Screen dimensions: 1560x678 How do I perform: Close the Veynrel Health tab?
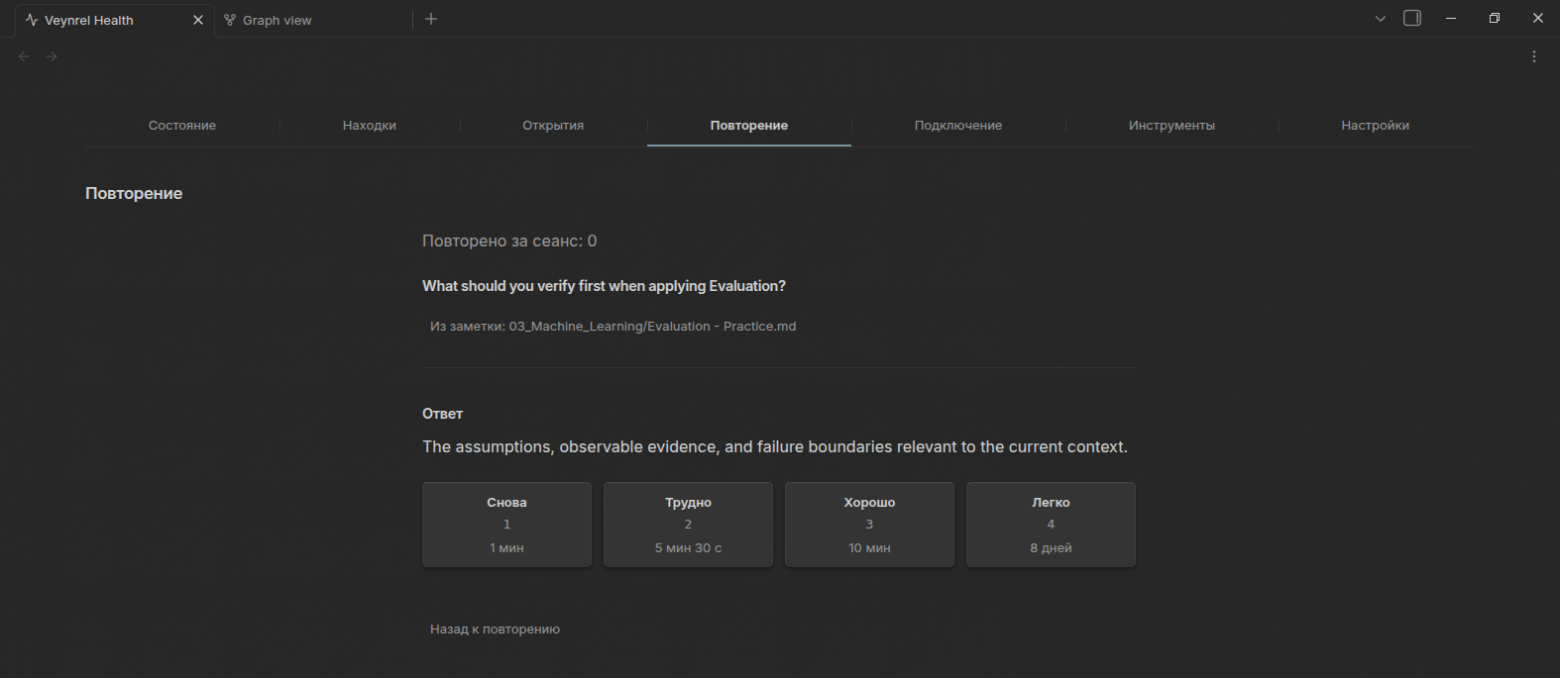198,20
